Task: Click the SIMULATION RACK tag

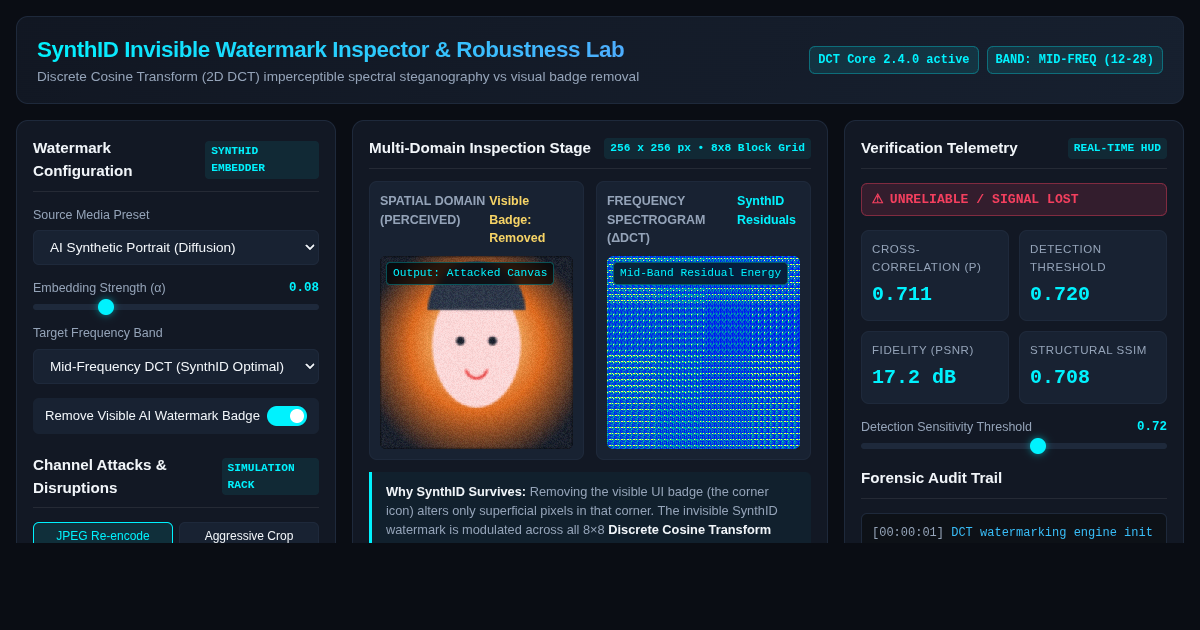Action: [270, 476]
